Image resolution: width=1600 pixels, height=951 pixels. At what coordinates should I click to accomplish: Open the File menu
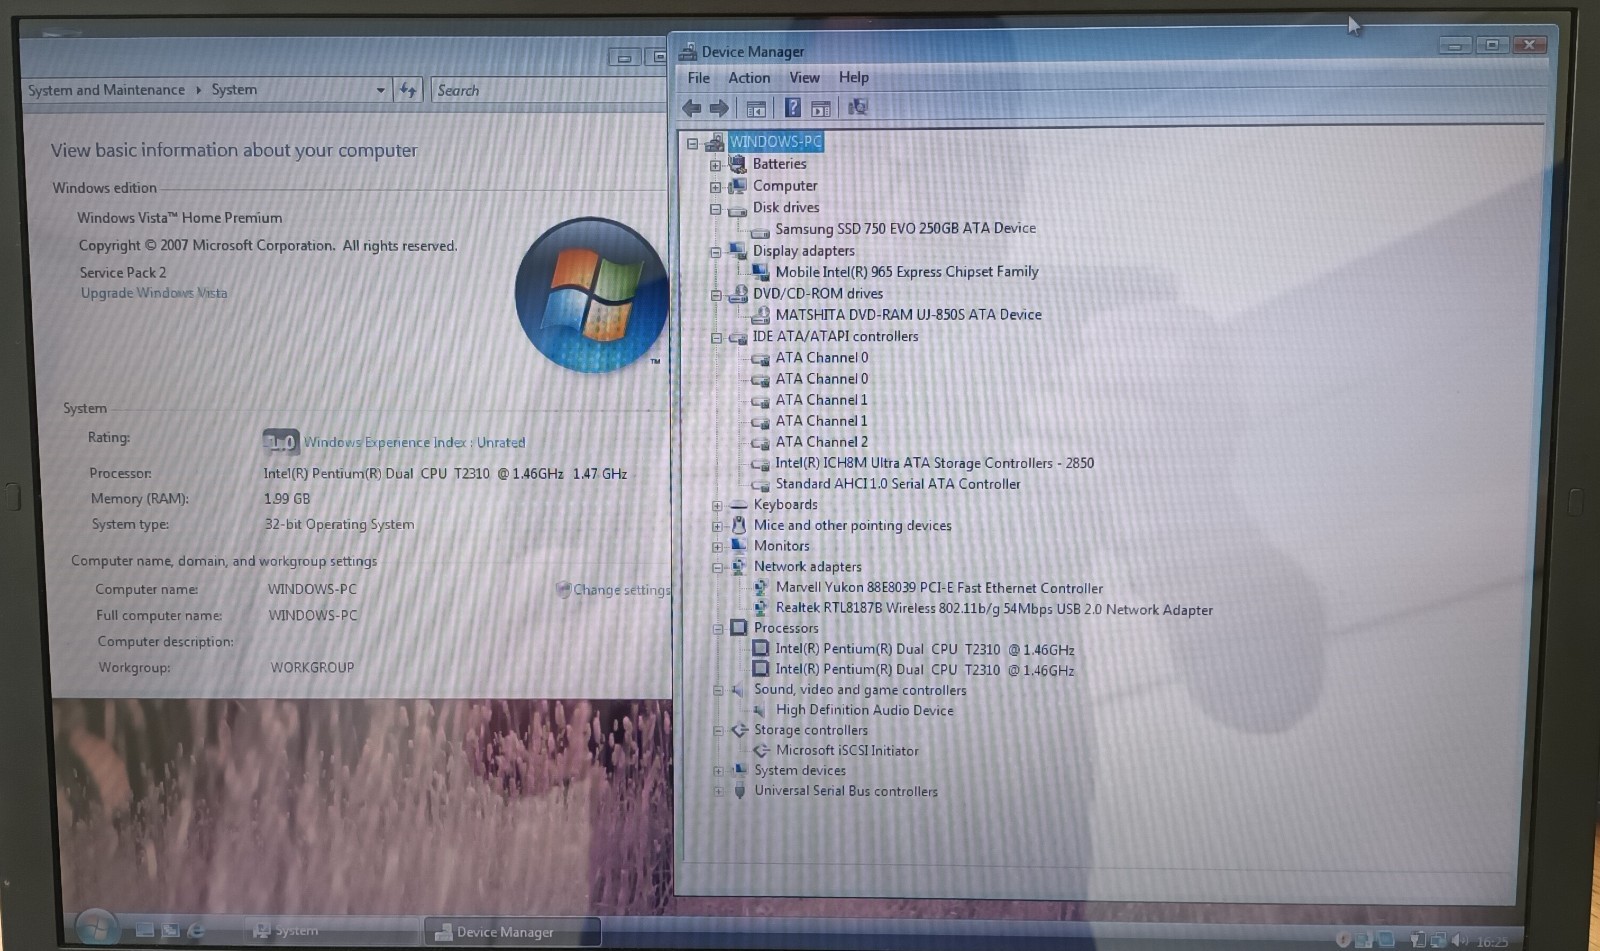pyautogui.click(x=699, y=78)
